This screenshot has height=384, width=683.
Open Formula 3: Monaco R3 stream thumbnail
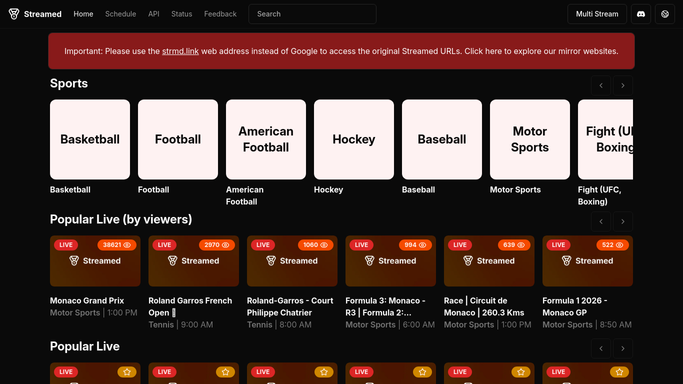(x=390, y=261)
